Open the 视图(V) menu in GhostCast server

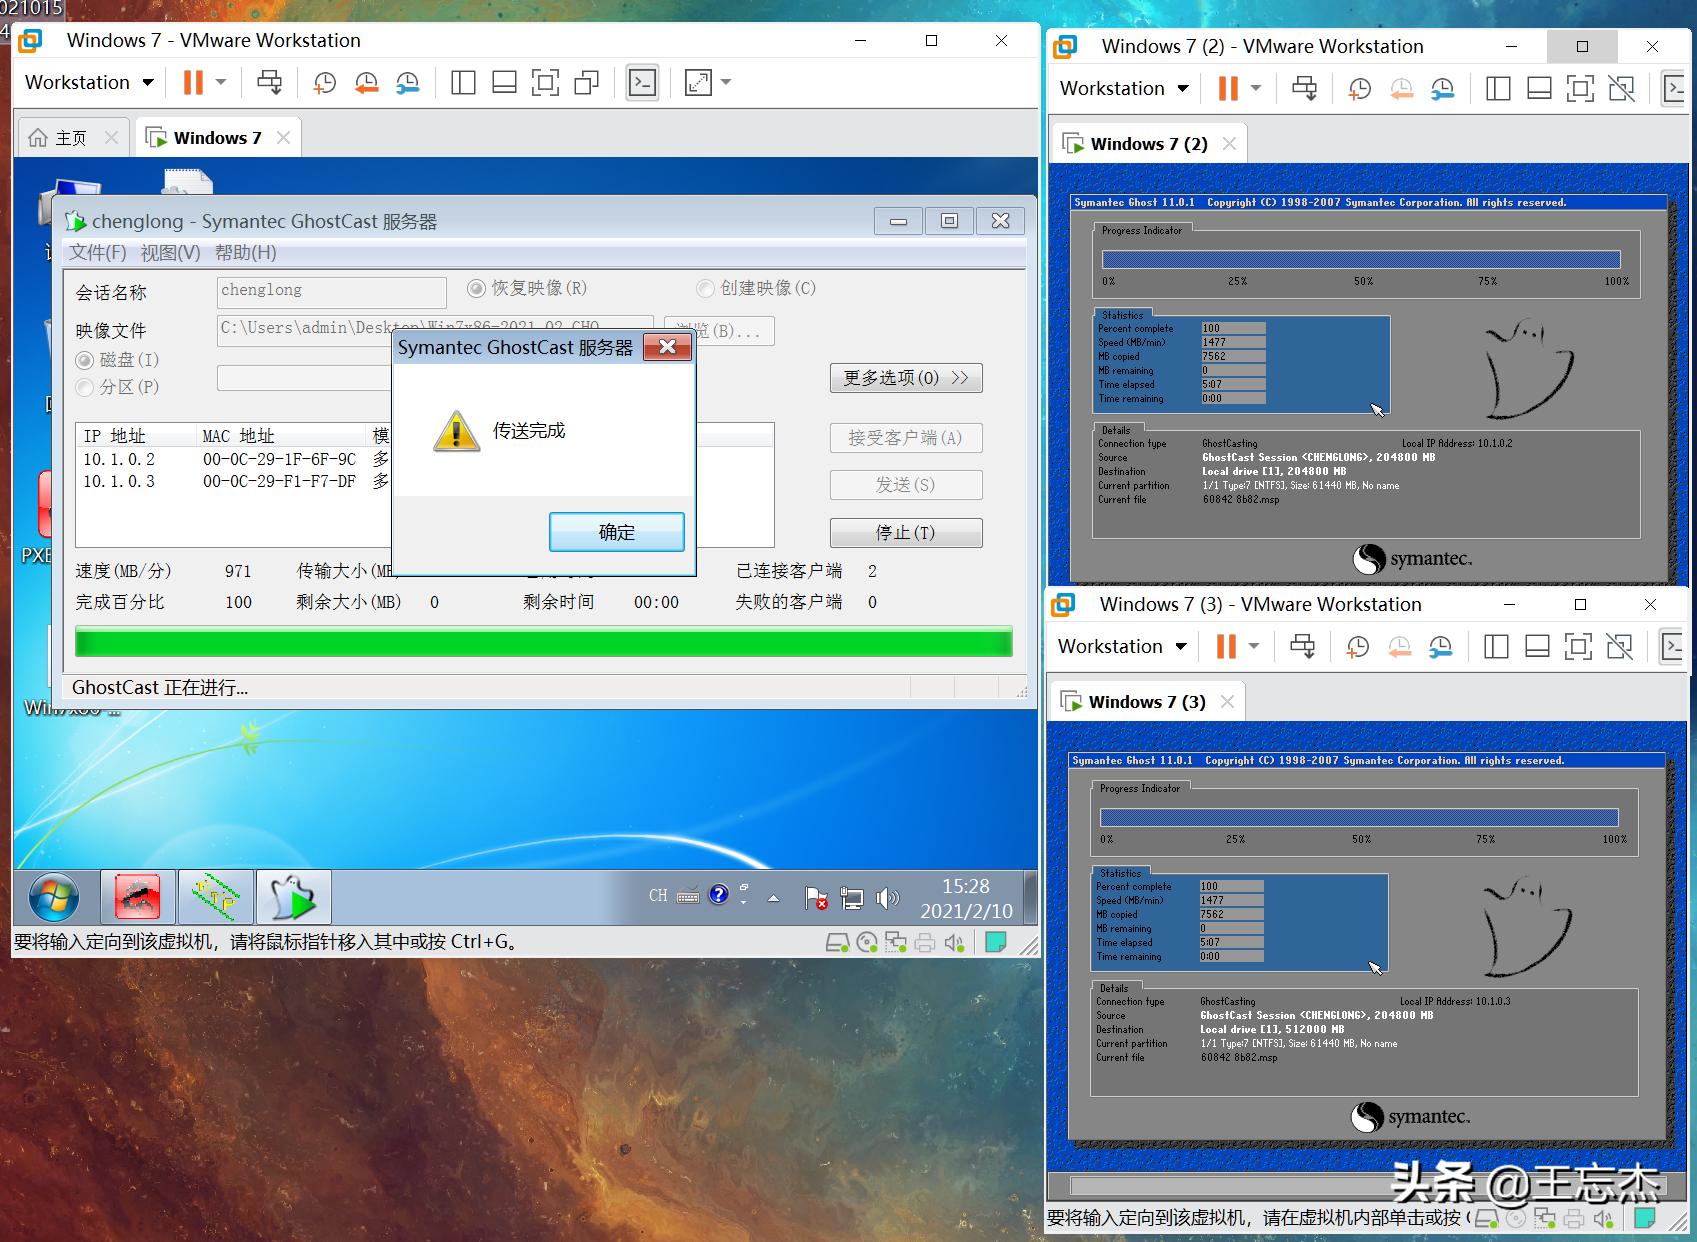click(173, 252)
